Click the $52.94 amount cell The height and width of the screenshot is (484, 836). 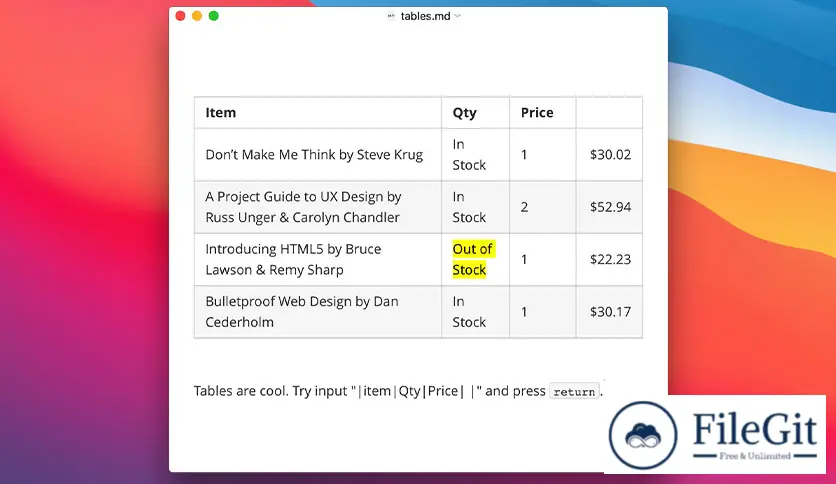pos(609,207)
